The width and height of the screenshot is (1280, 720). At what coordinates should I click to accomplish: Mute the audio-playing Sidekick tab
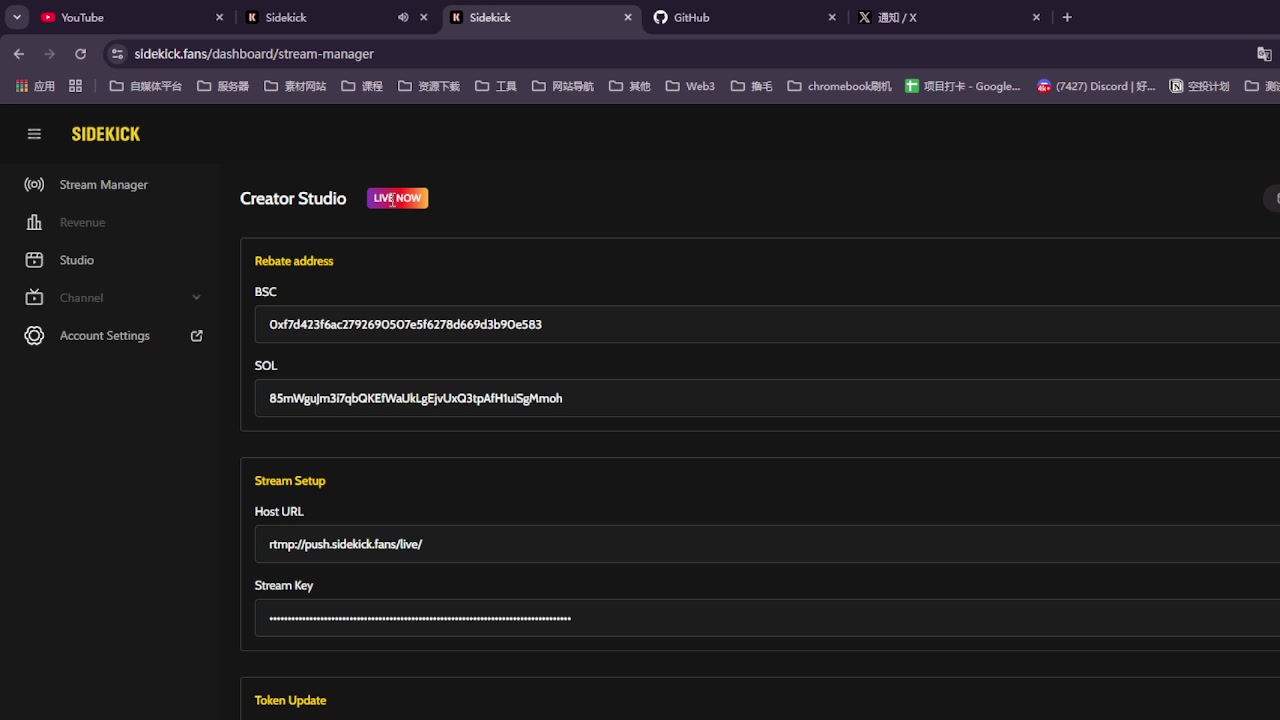pyautogui.click(x=403, y=18)
